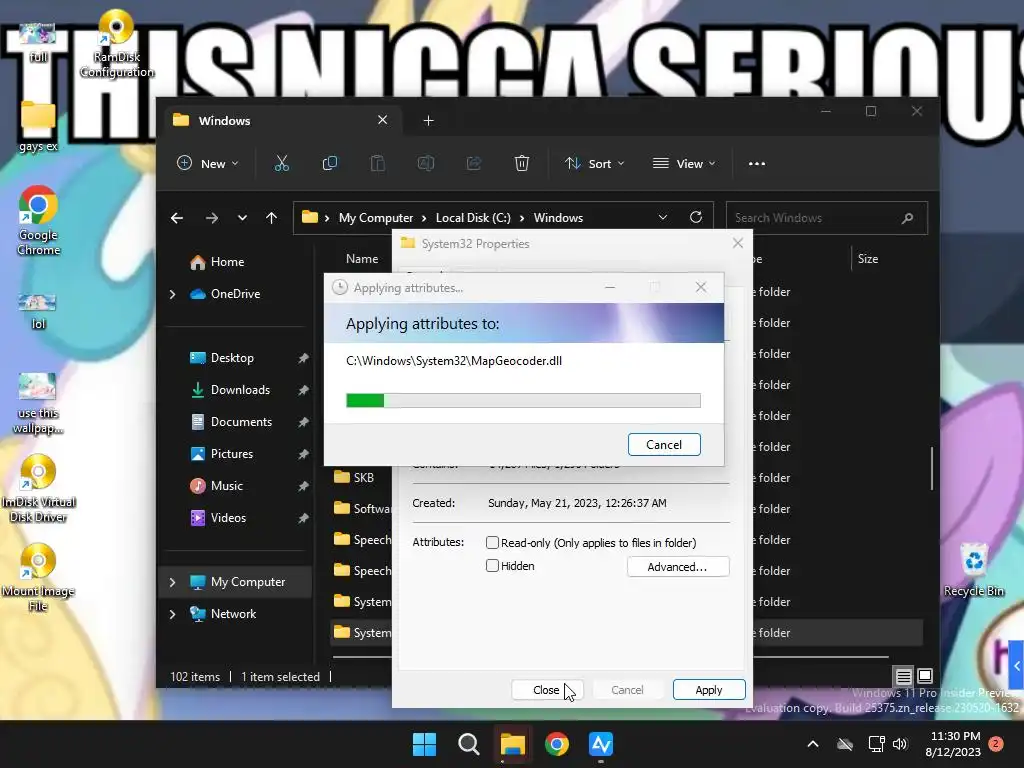Select Music in the navigation pane

pos(226,486)
